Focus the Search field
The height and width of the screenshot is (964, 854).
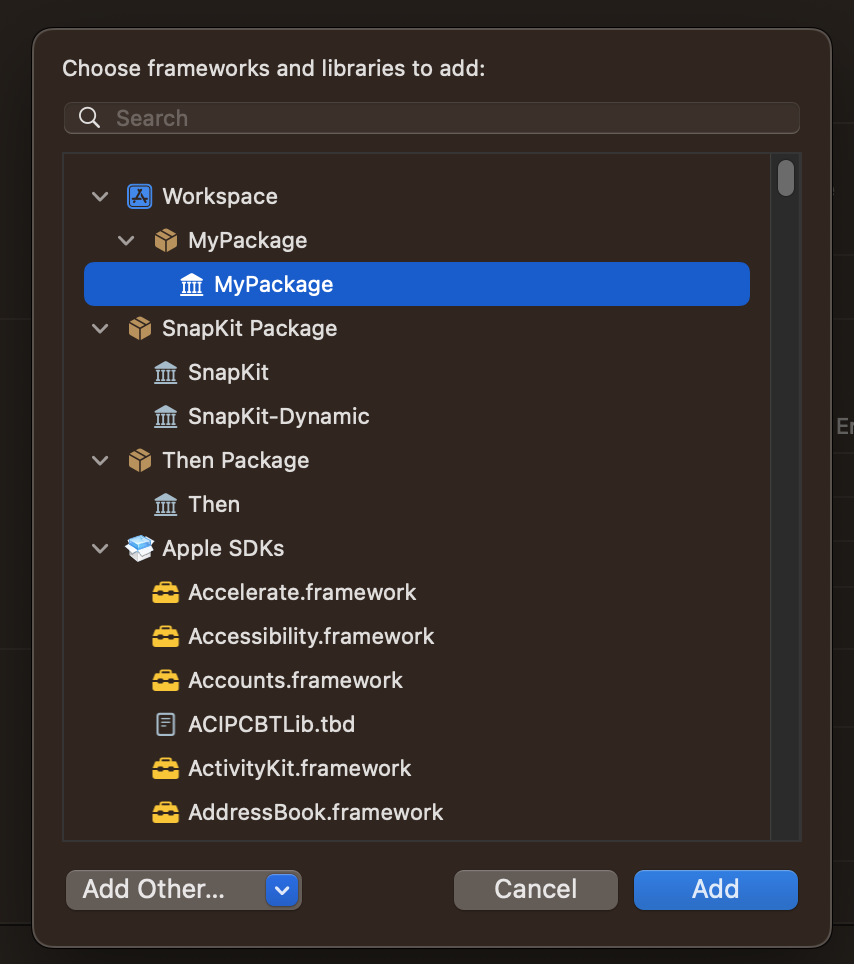coord(432,117)
